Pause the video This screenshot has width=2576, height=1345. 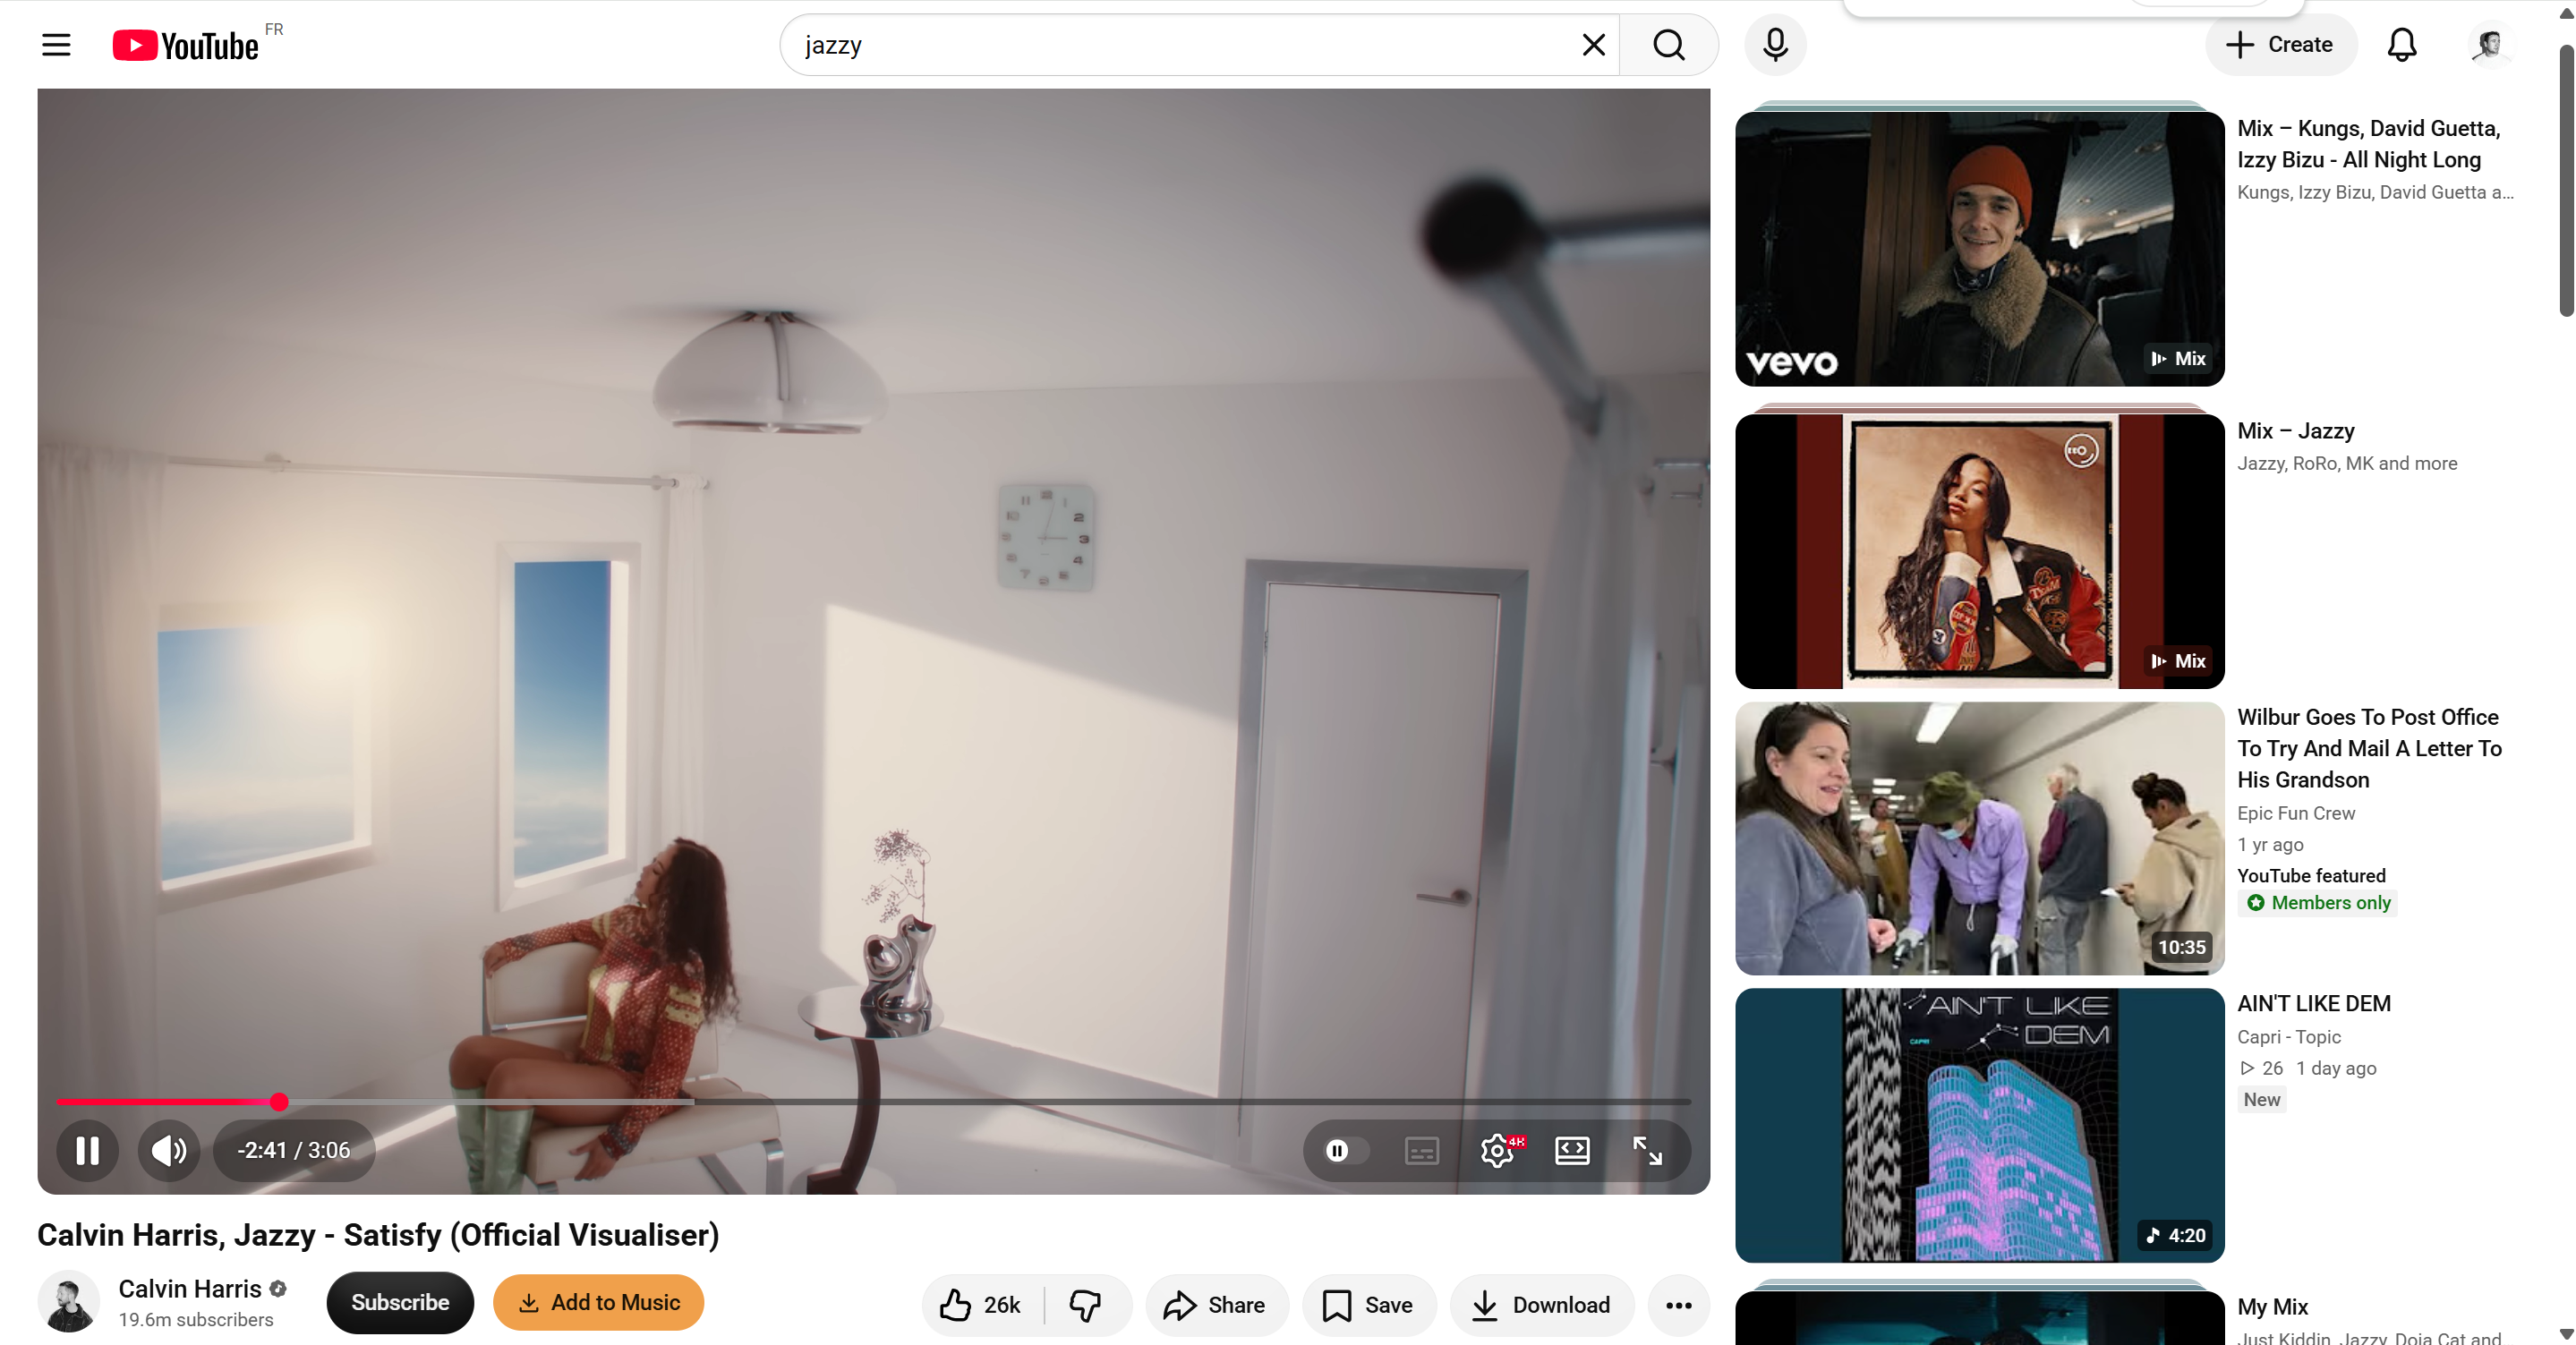[x=88, y=1150]
